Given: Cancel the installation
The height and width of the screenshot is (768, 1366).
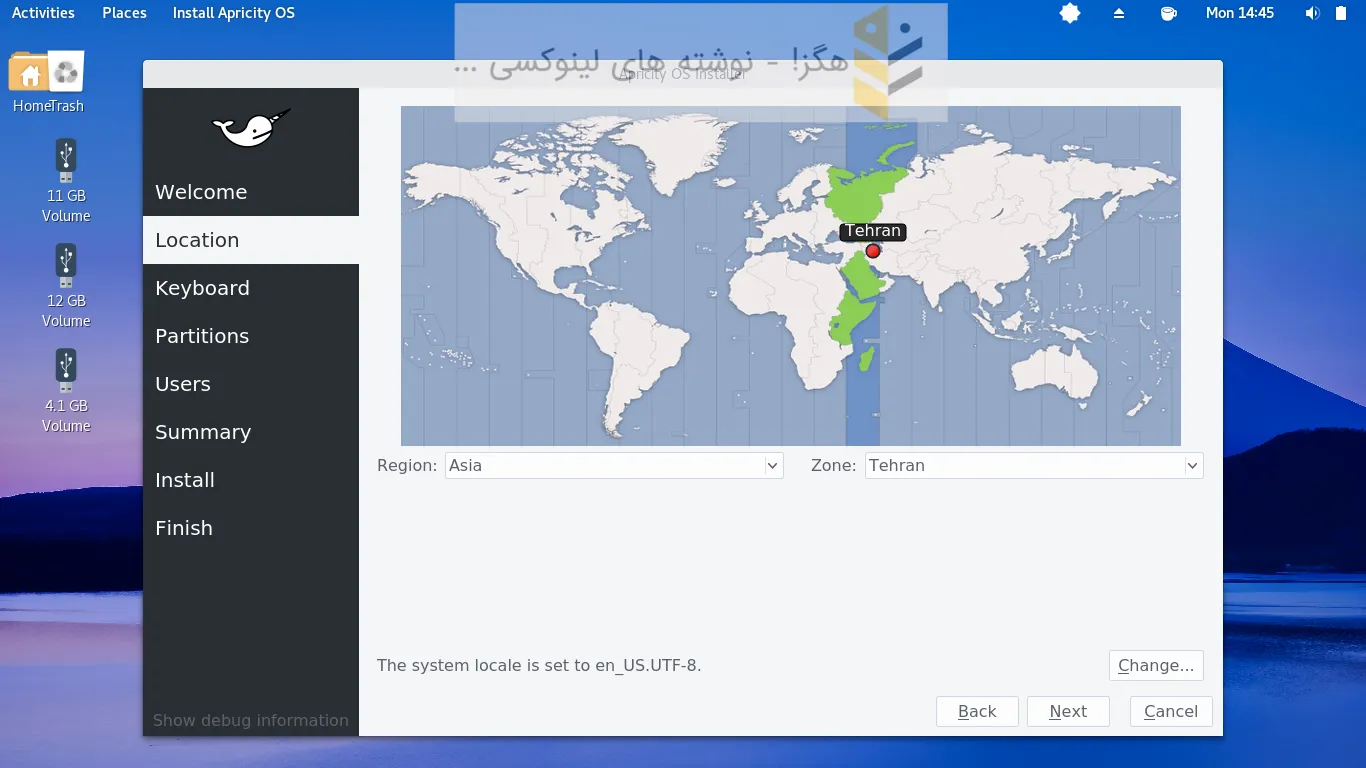Looking at the screenshot, I should 1171,711.
